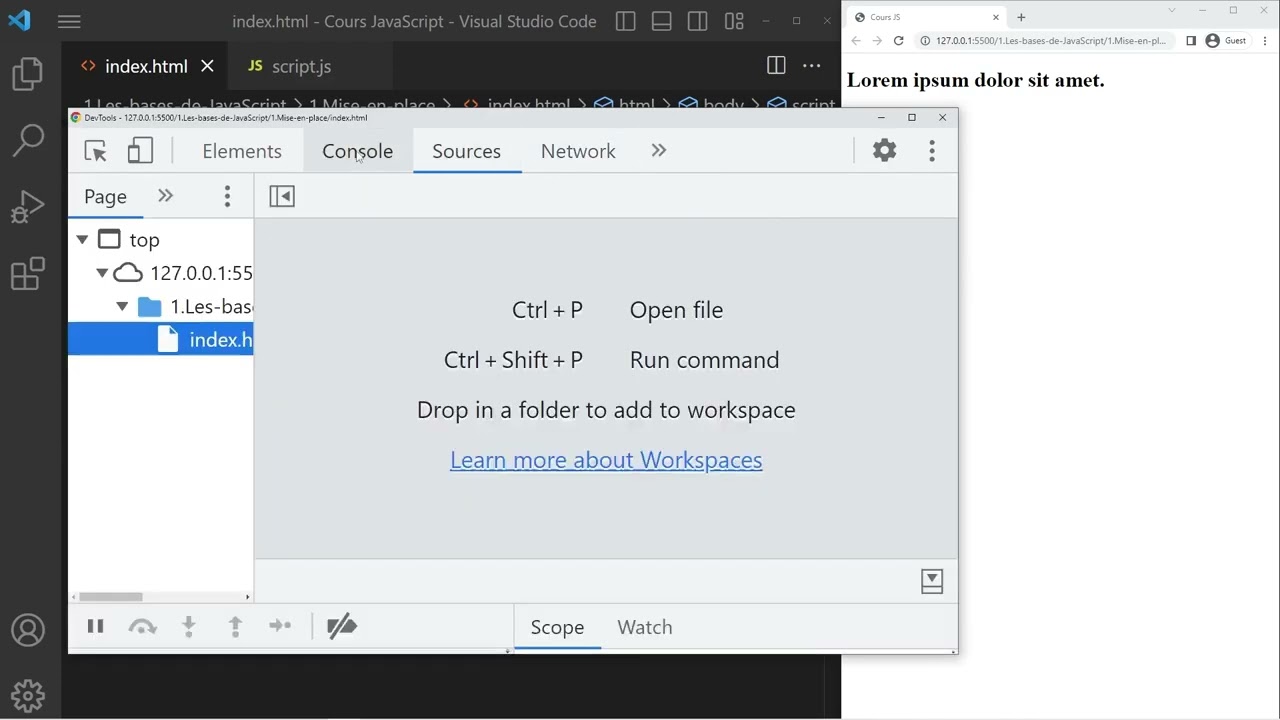This screenshot has width=1280, height=720.
Task: Switch to the Network tab
Action: tap(578, 151)
